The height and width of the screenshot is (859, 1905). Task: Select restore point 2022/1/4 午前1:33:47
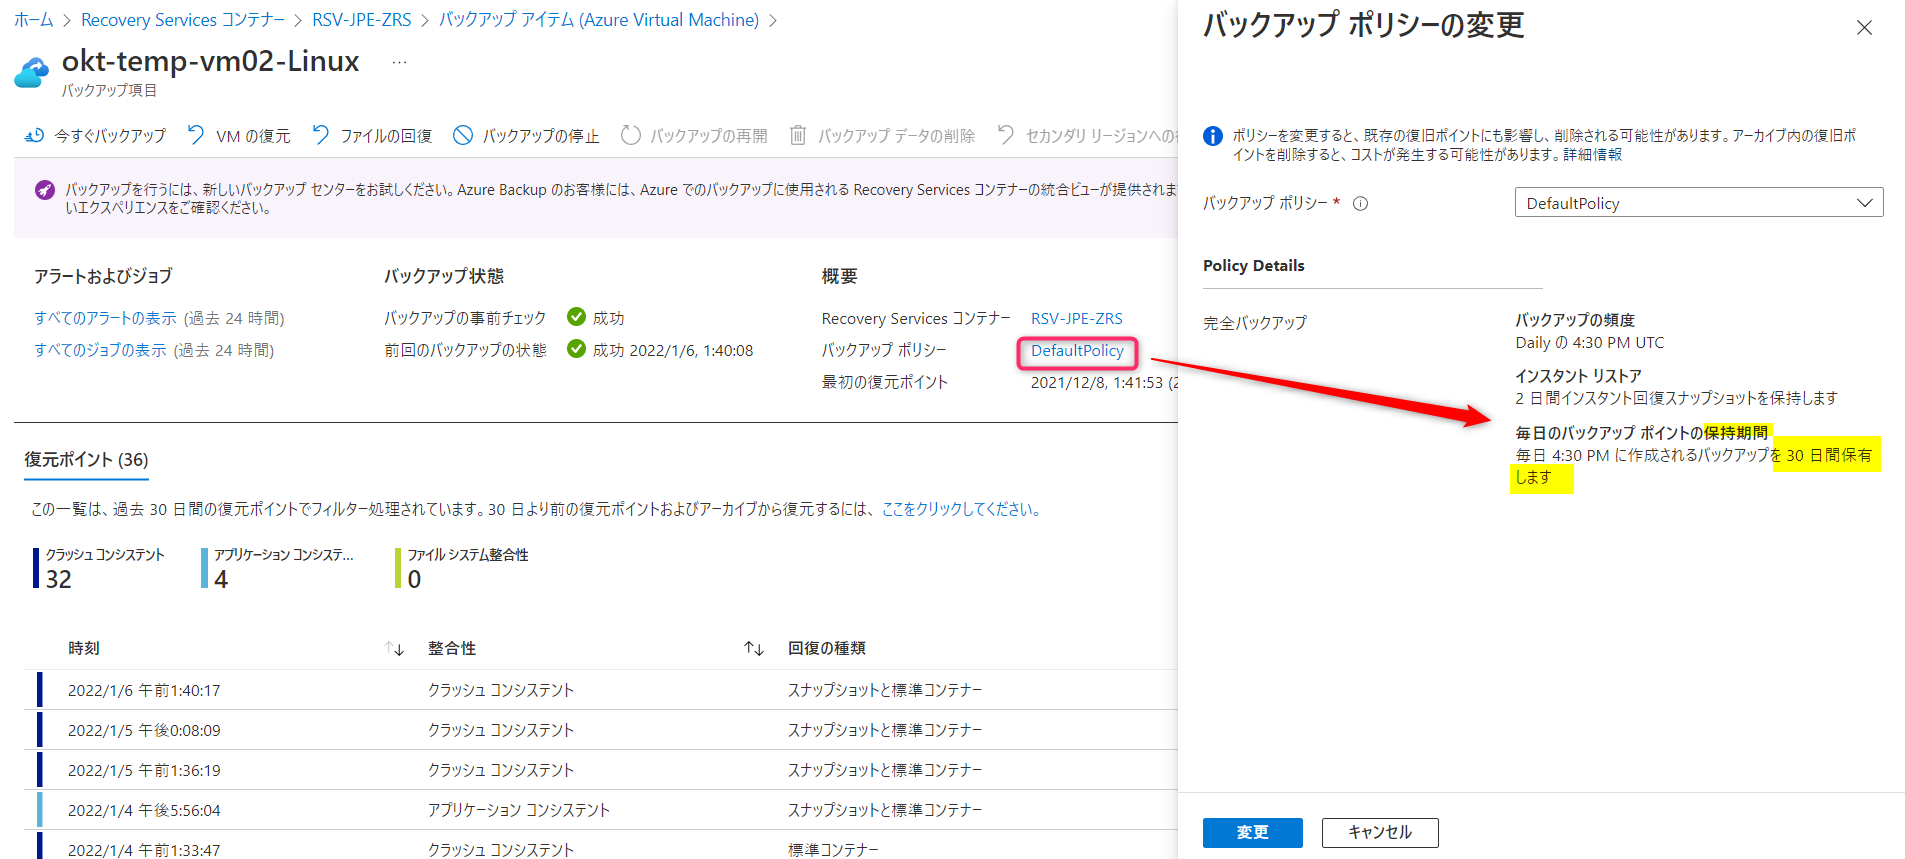pyautogui.click(x=144, y=850)
